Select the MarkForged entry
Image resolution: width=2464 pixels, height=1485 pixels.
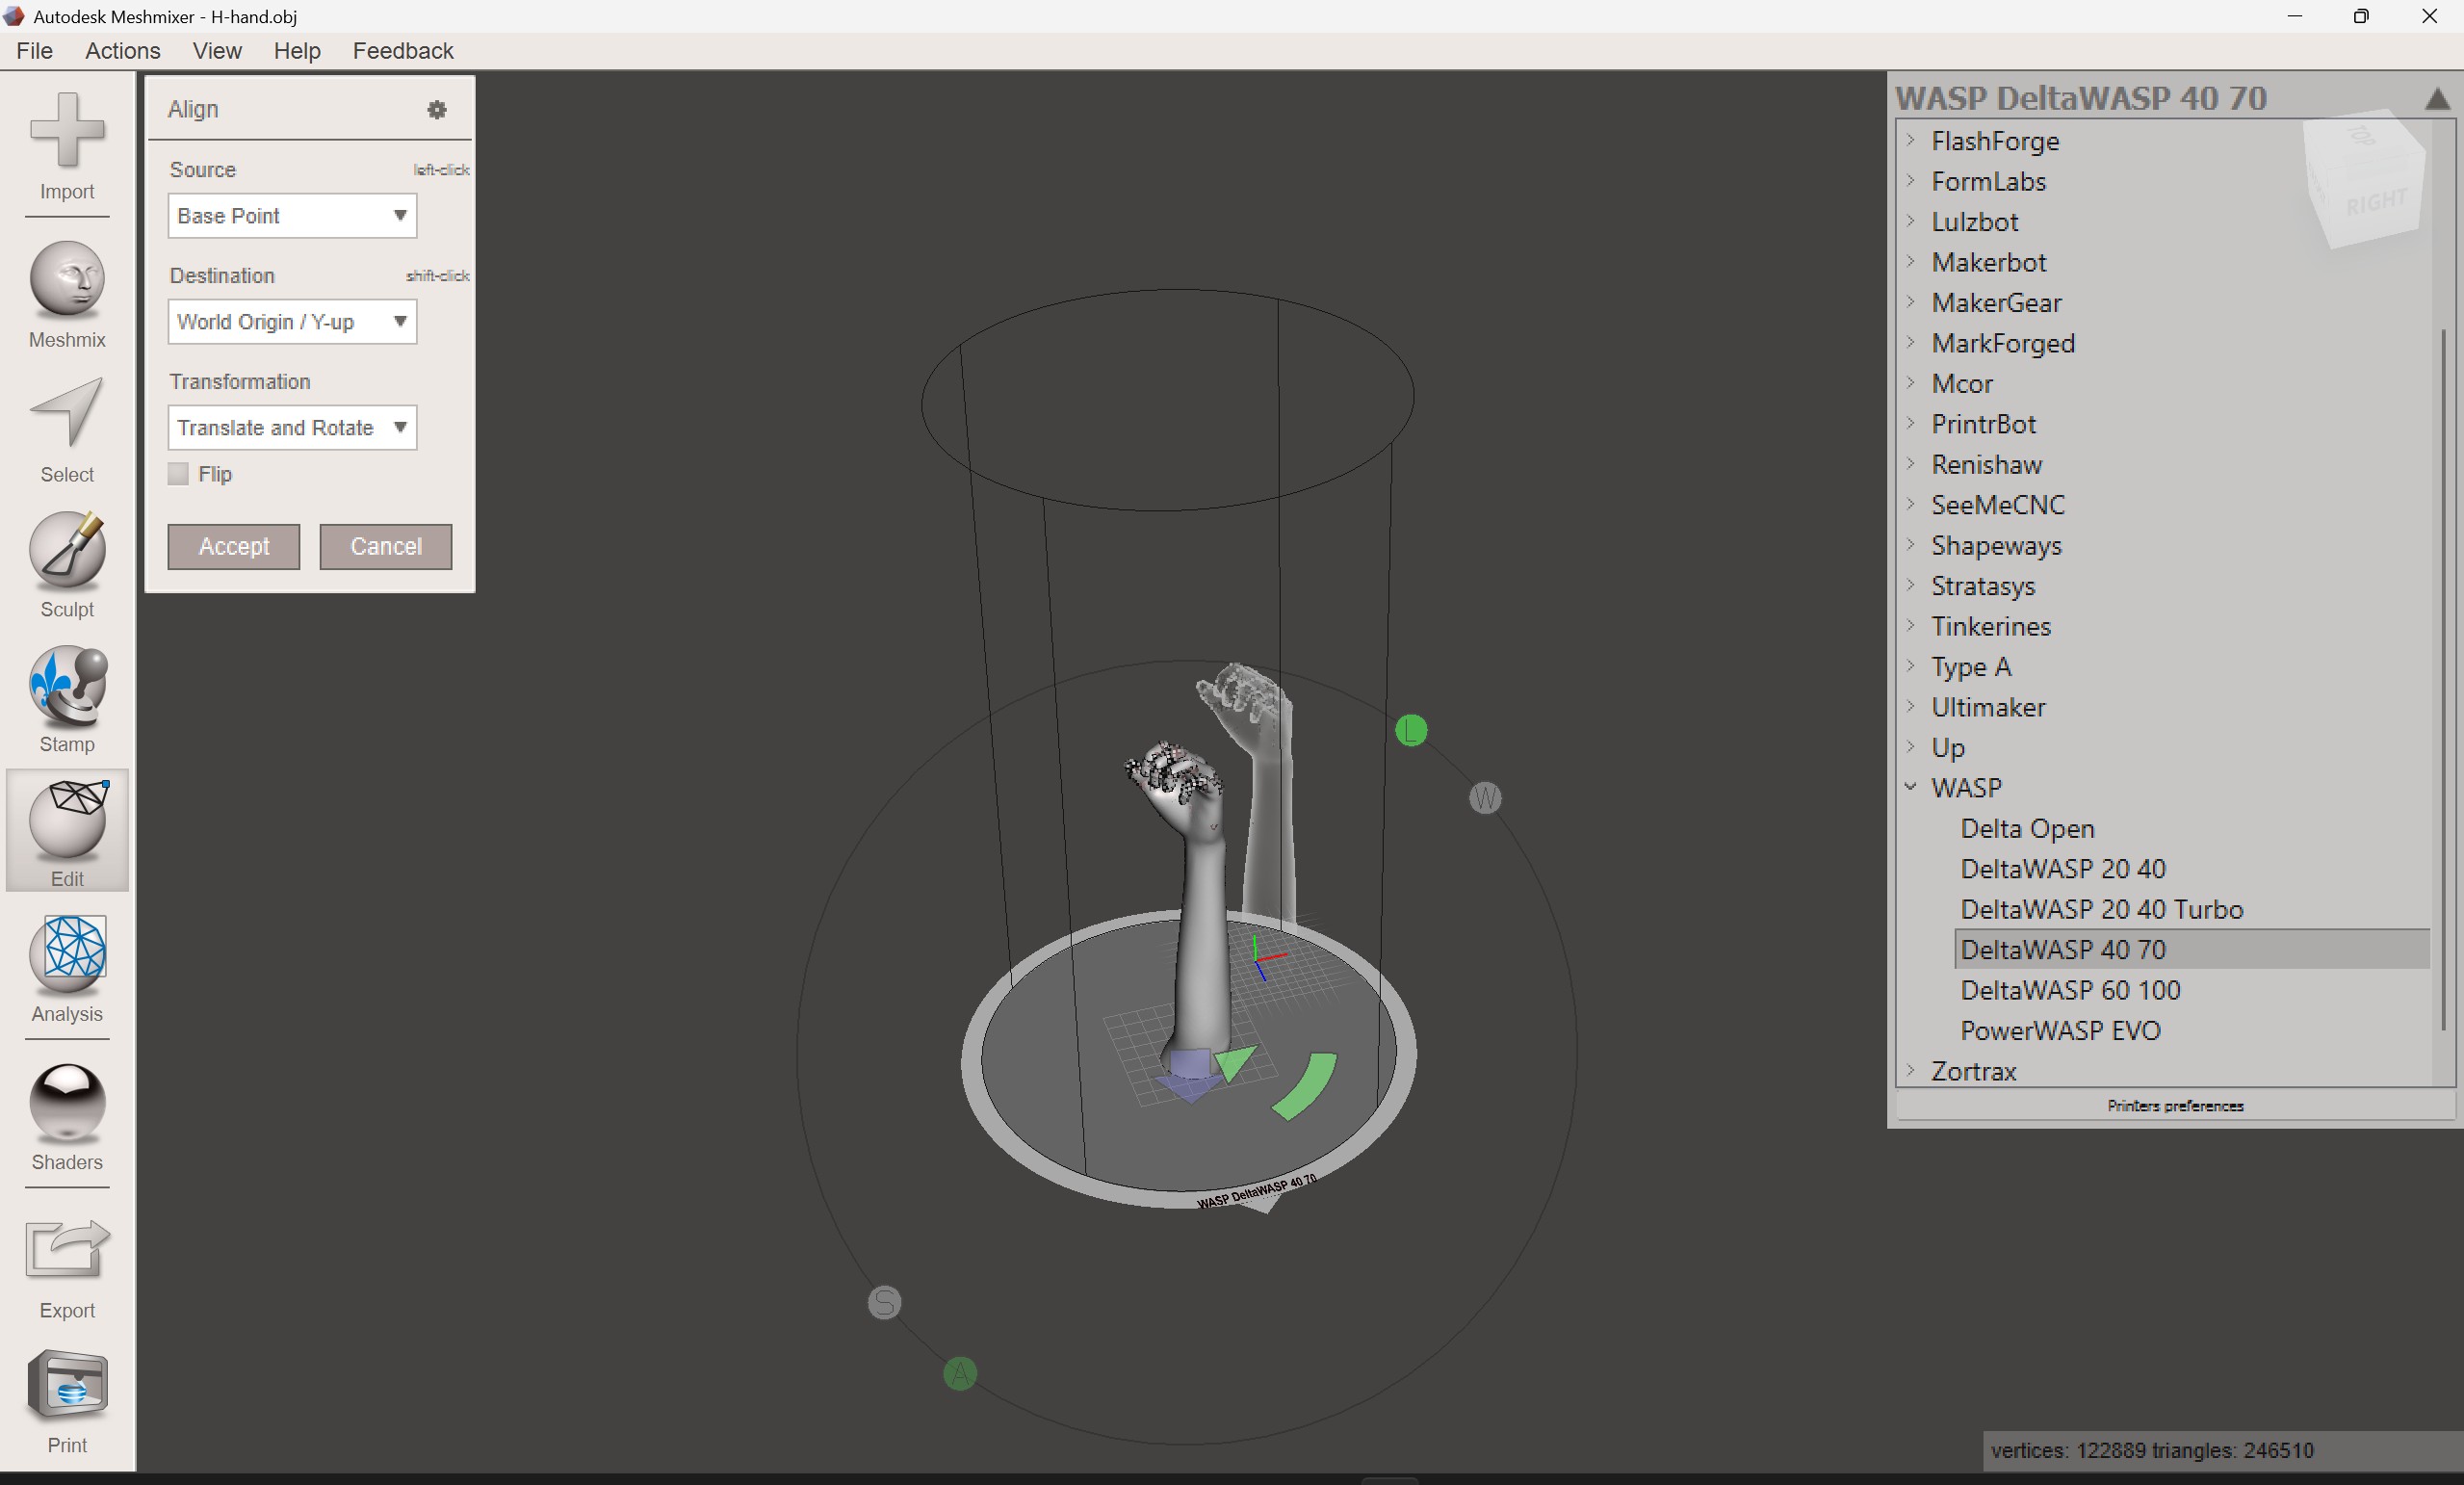[2003, 343]
